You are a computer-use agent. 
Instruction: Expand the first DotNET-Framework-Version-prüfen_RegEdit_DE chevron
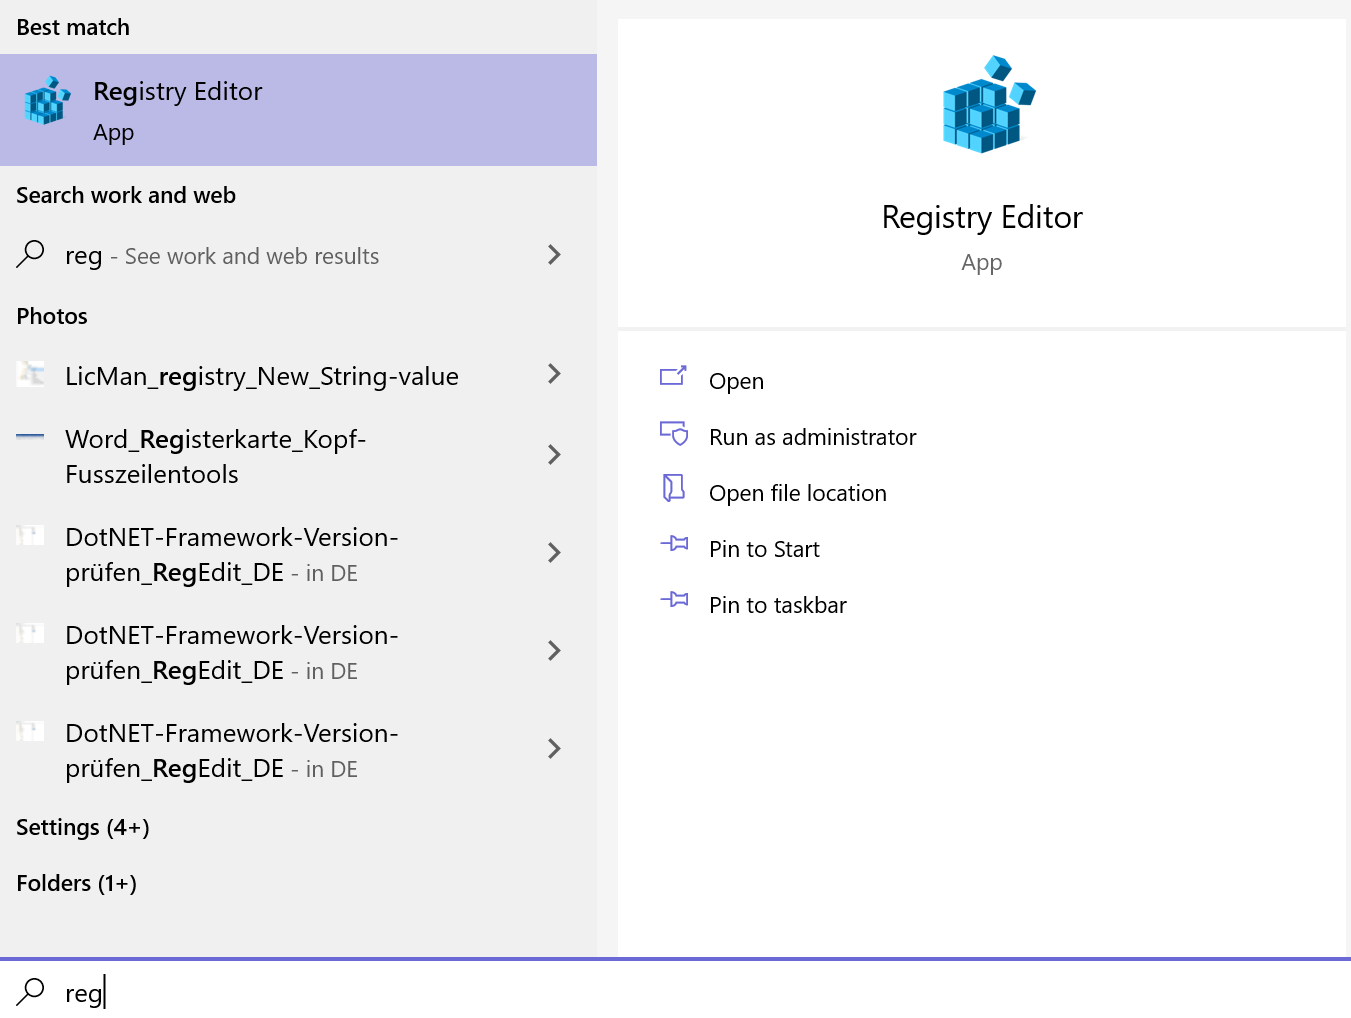(555, 552)
